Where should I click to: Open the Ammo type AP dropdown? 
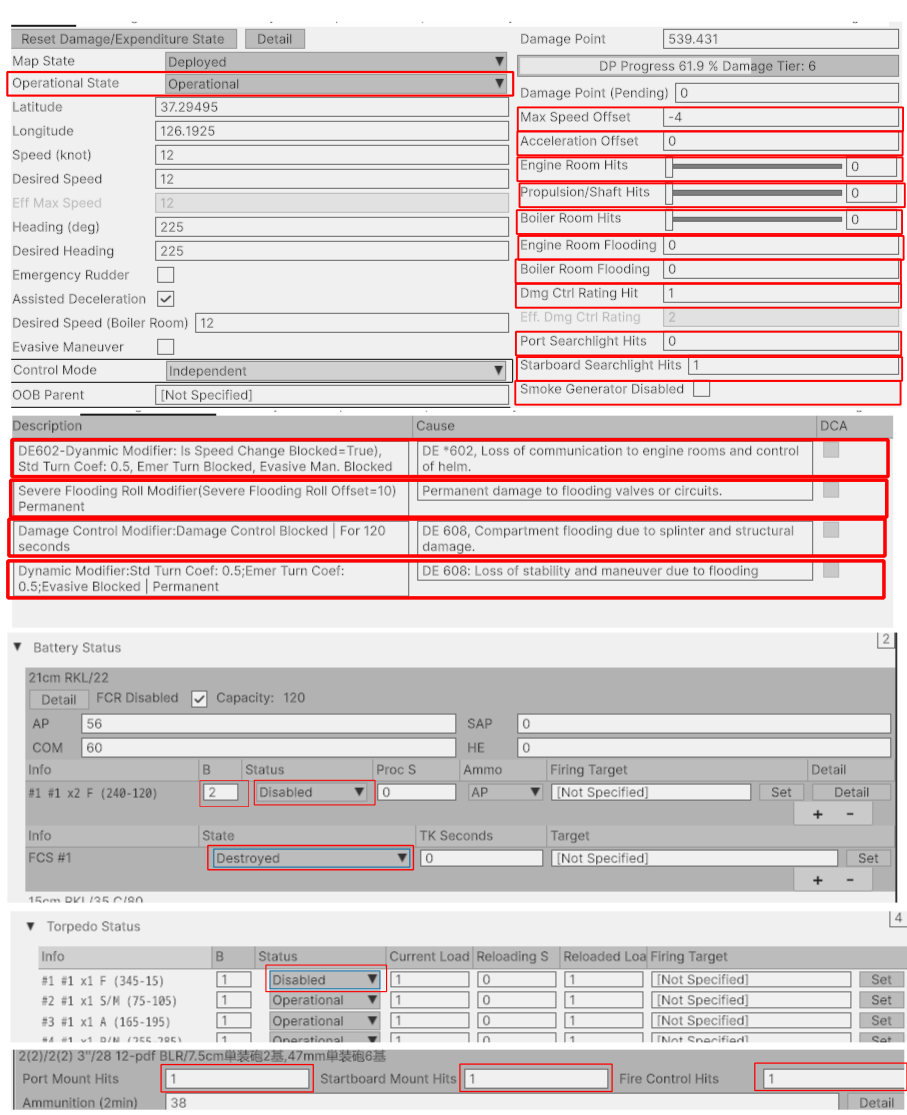point(504,792)
